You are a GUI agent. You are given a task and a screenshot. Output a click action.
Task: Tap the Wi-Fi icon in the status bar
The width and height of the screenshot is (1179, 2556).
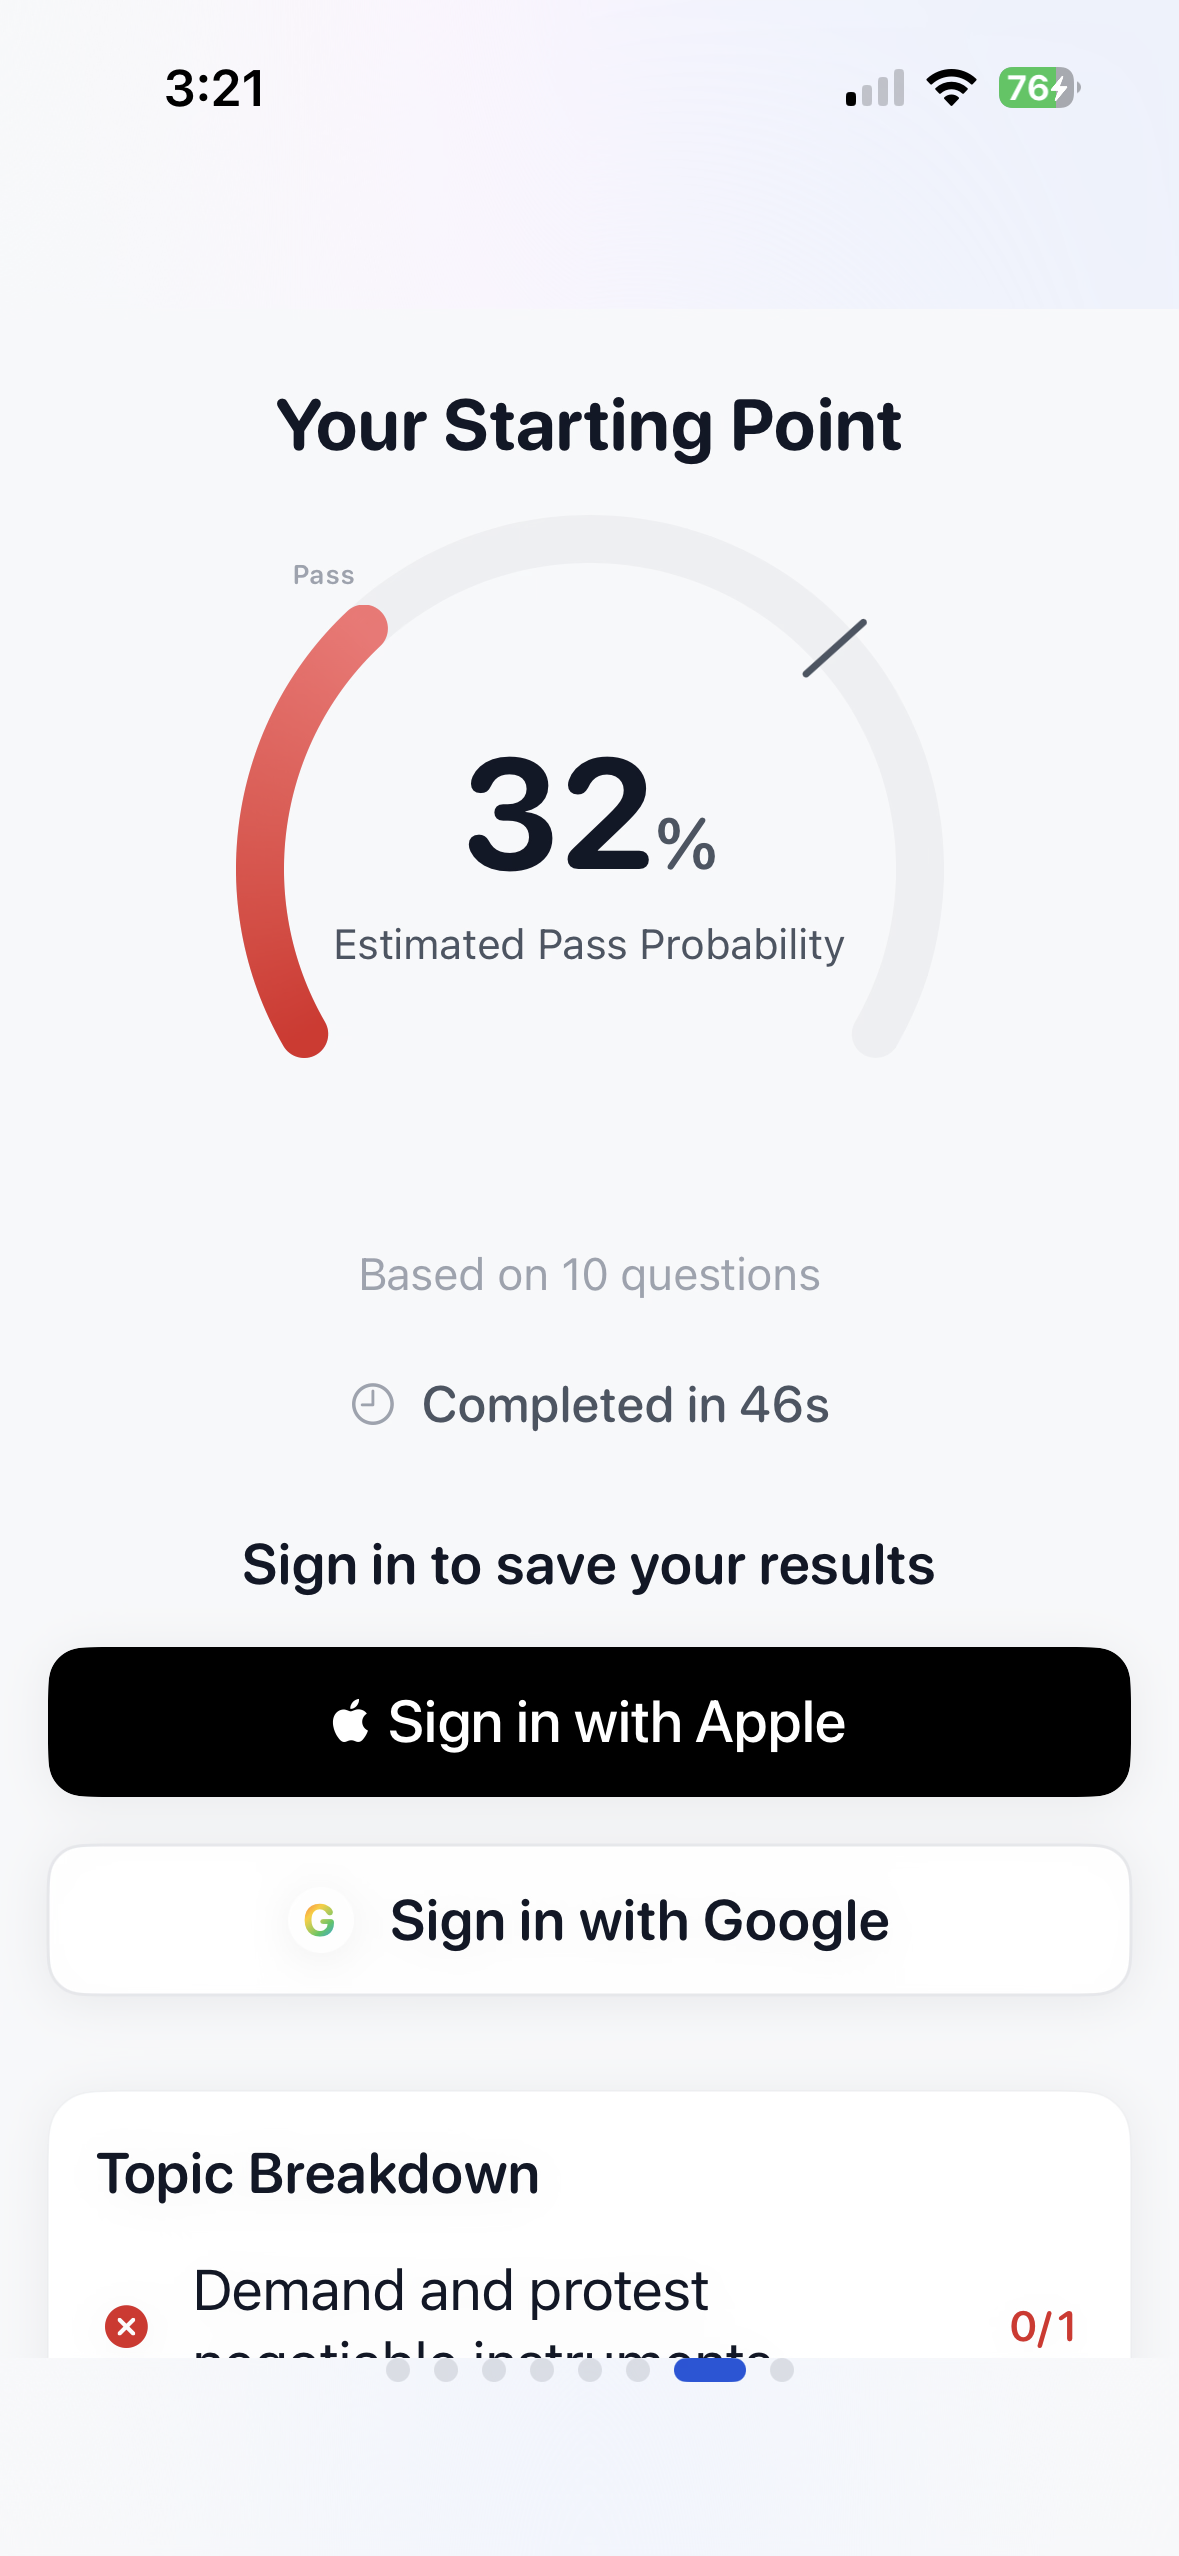tap(950, 88)
